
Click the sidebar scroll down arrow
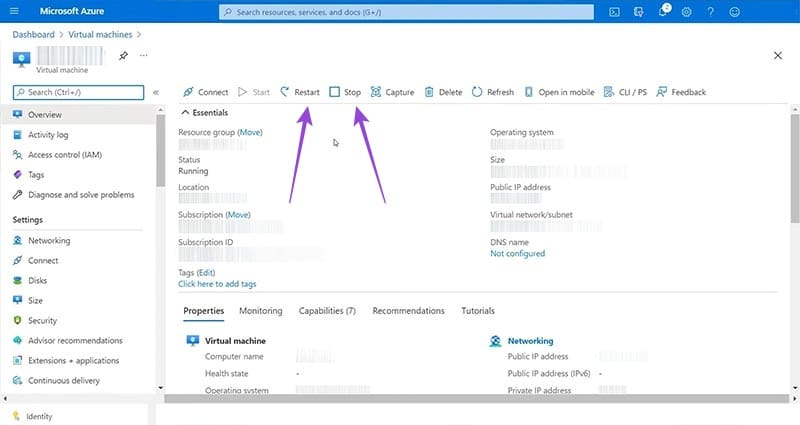pyautogui.click(x=160, y=388)
